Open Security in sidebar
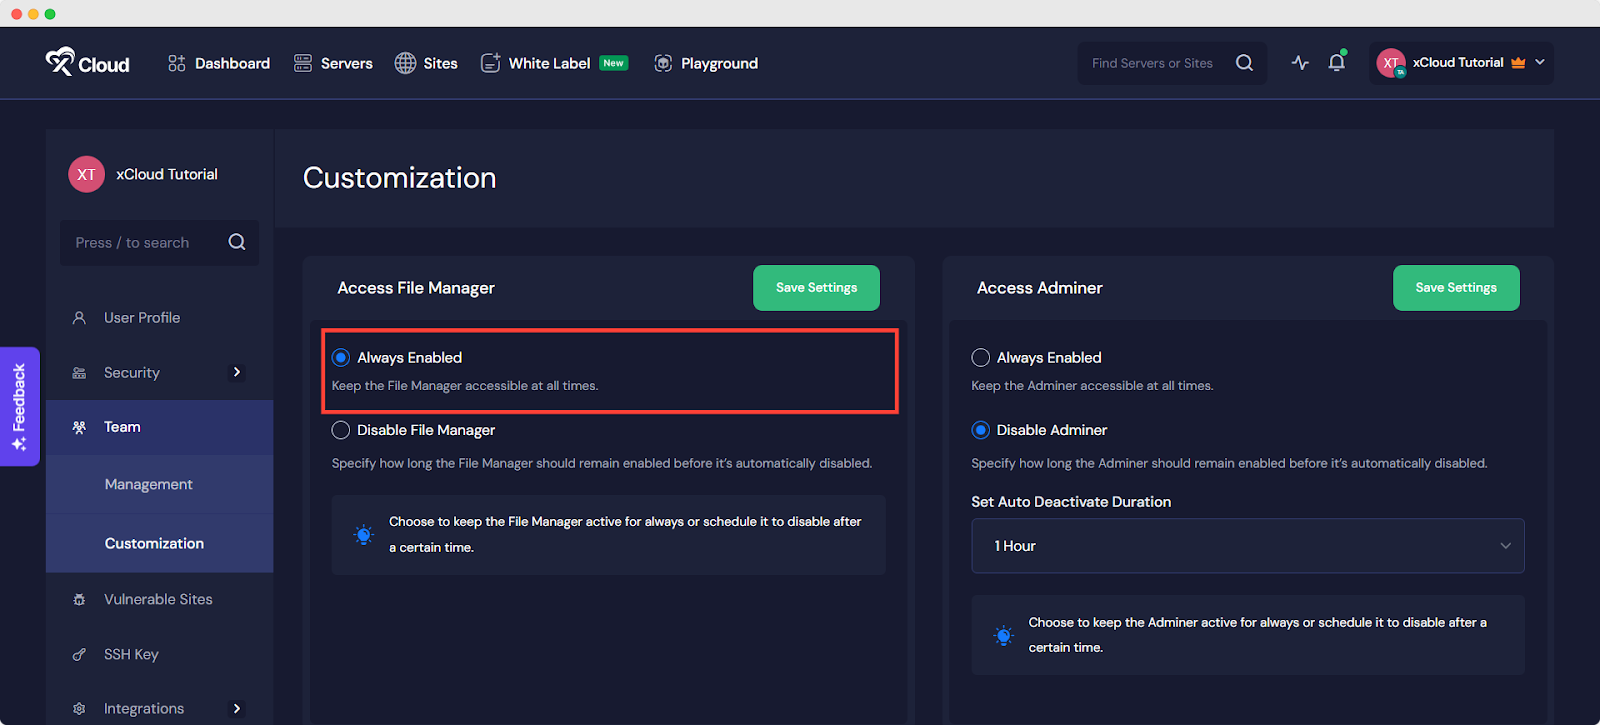 [x=132, y=372]
